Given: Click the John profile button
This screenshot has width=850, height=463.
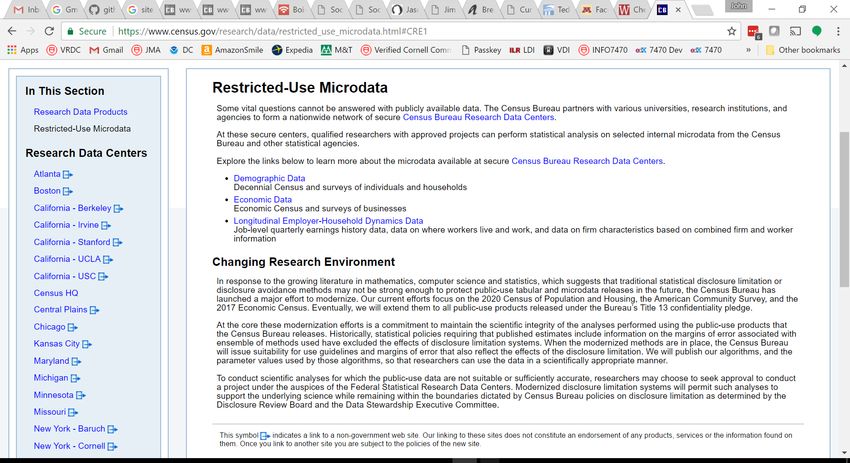Looking at the screenshot, I should click(738, 6).
